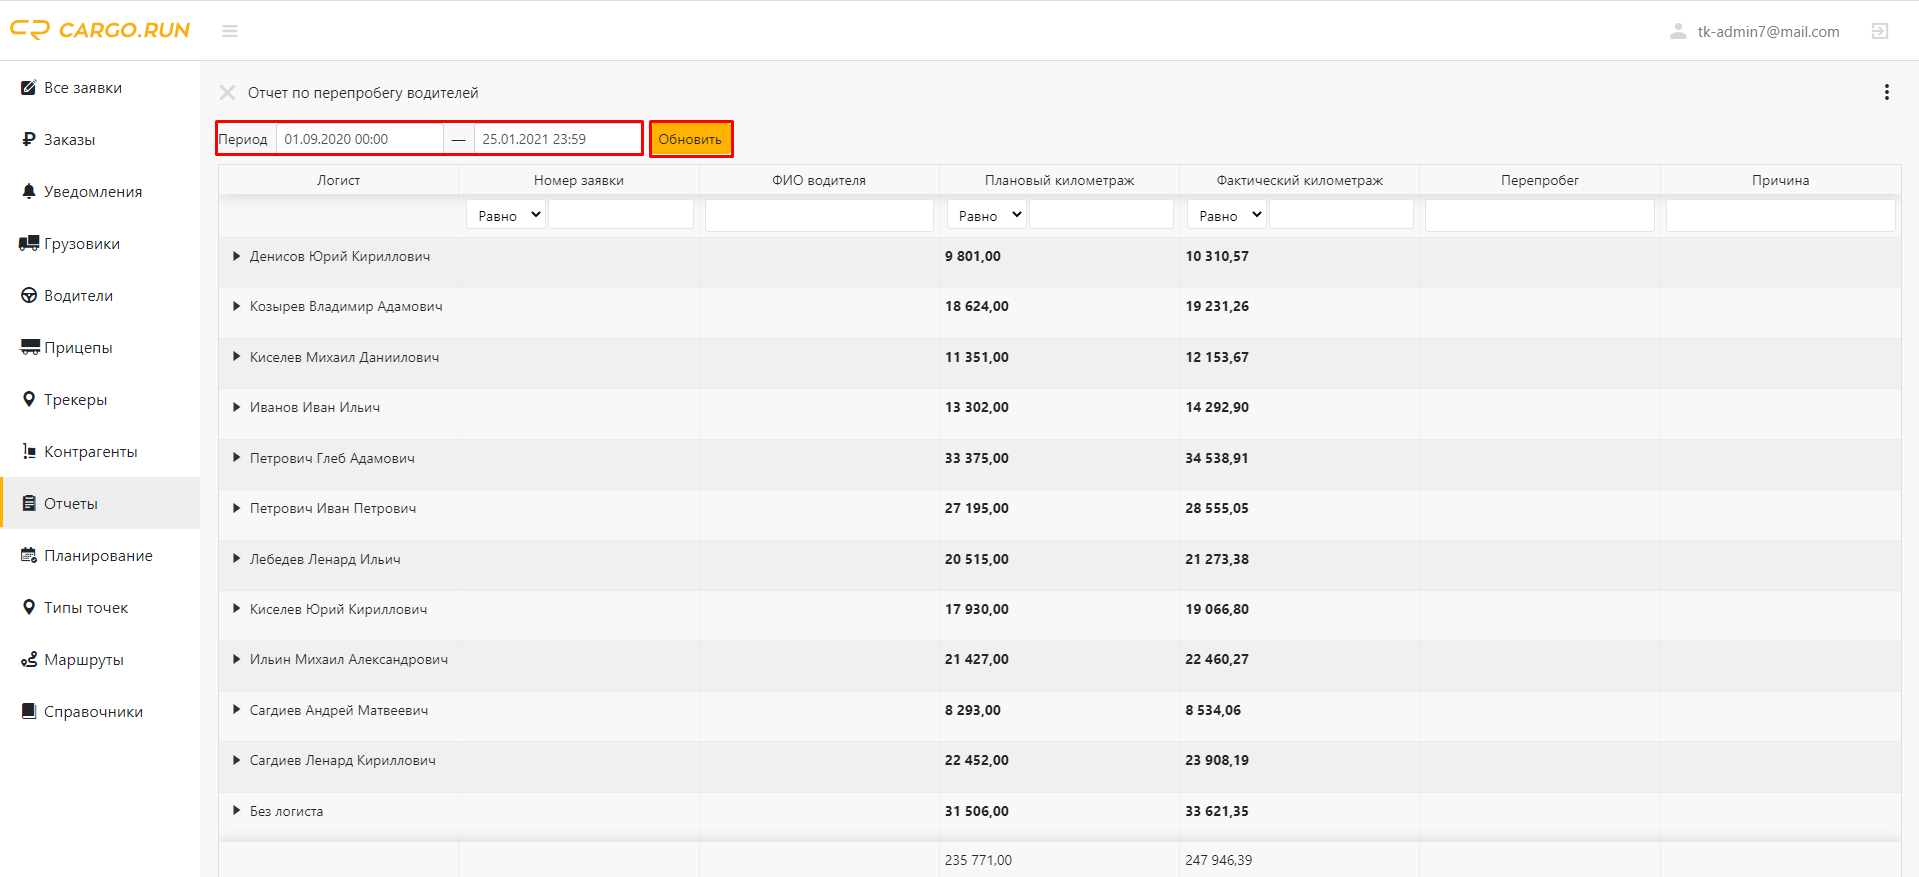This screenshot has width=1919, height=877.
Task: Expand row Денисов Юрий Кириллович
Action: pyautogui.click(x=236, y=256)
